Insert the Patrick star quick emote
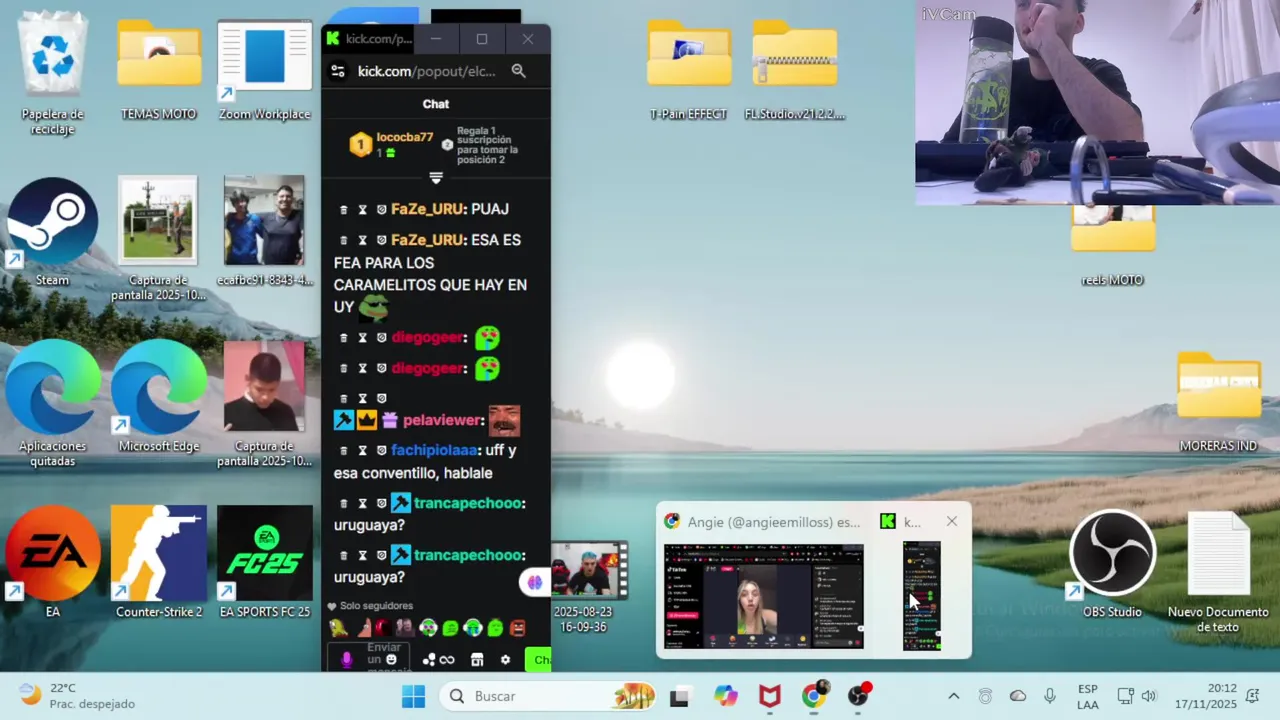This screenshot has width=1280, height=720. click(x=364, y=628)
